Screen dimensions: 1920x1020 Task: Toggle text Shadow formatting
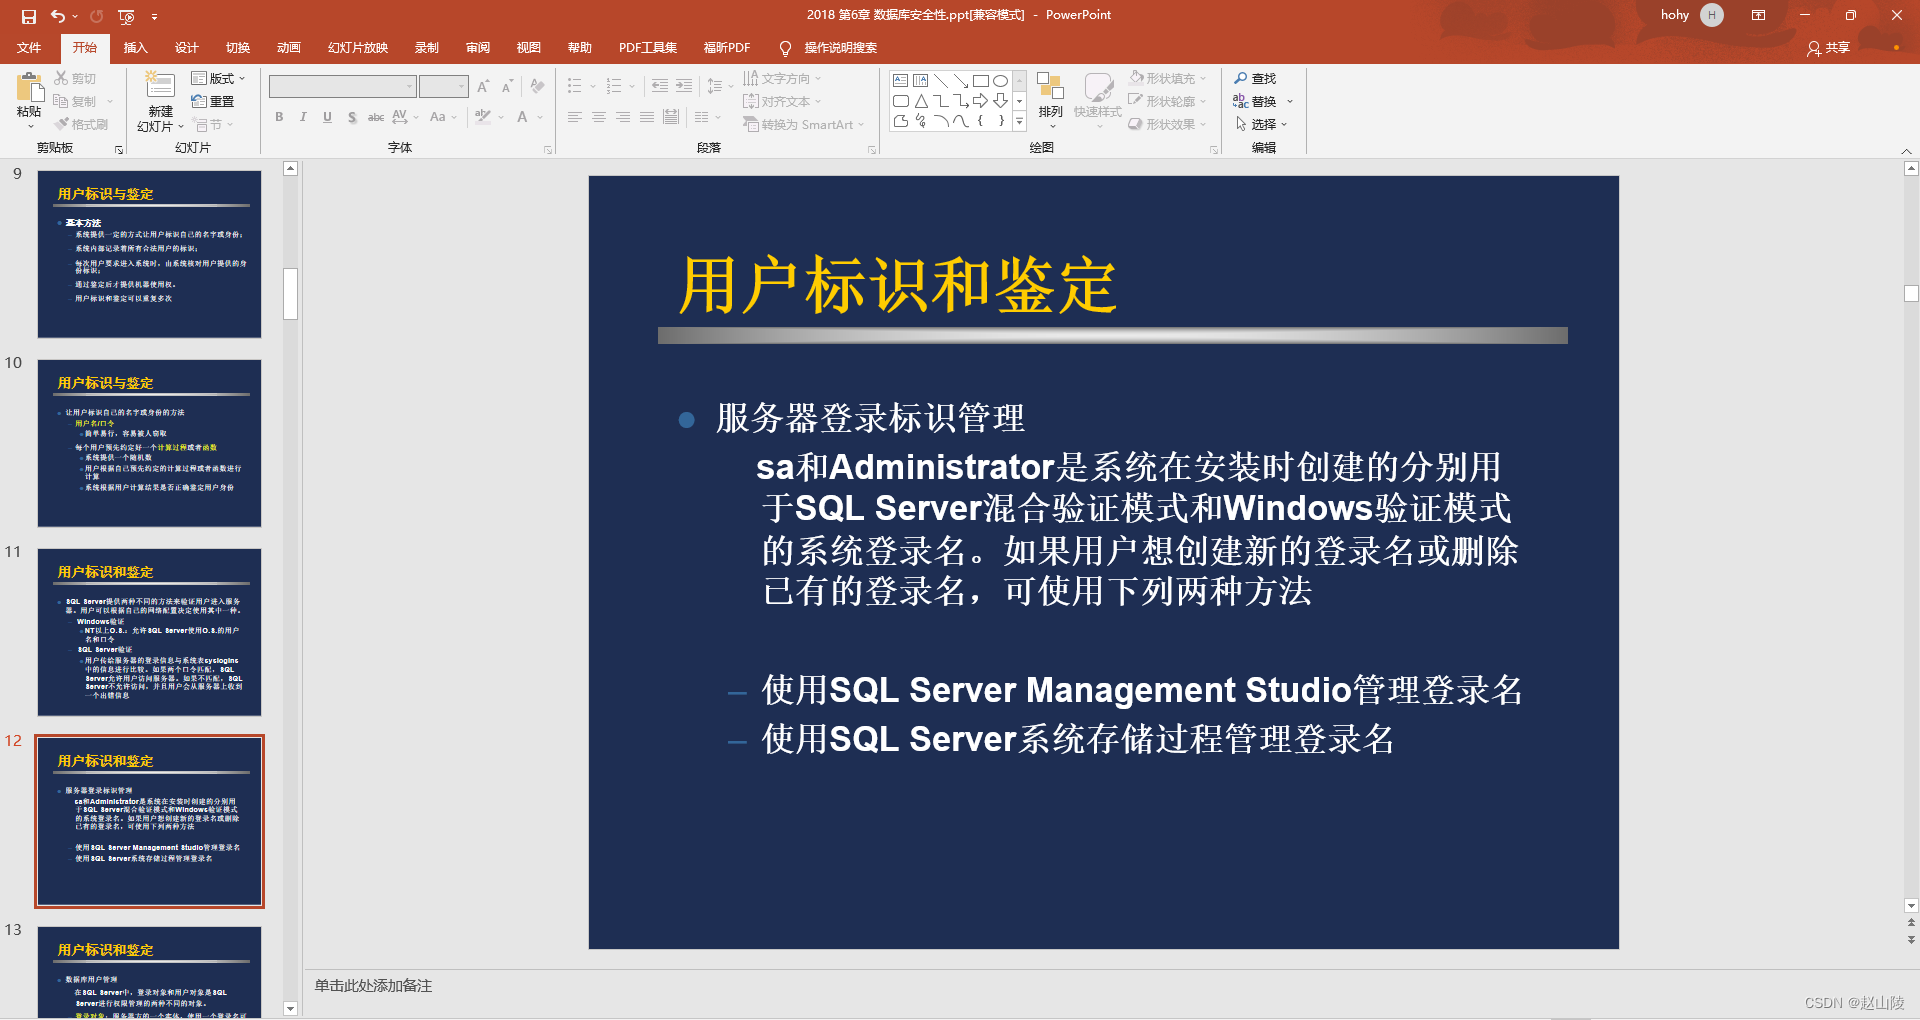pyautogui.click(x=352, y=117)
